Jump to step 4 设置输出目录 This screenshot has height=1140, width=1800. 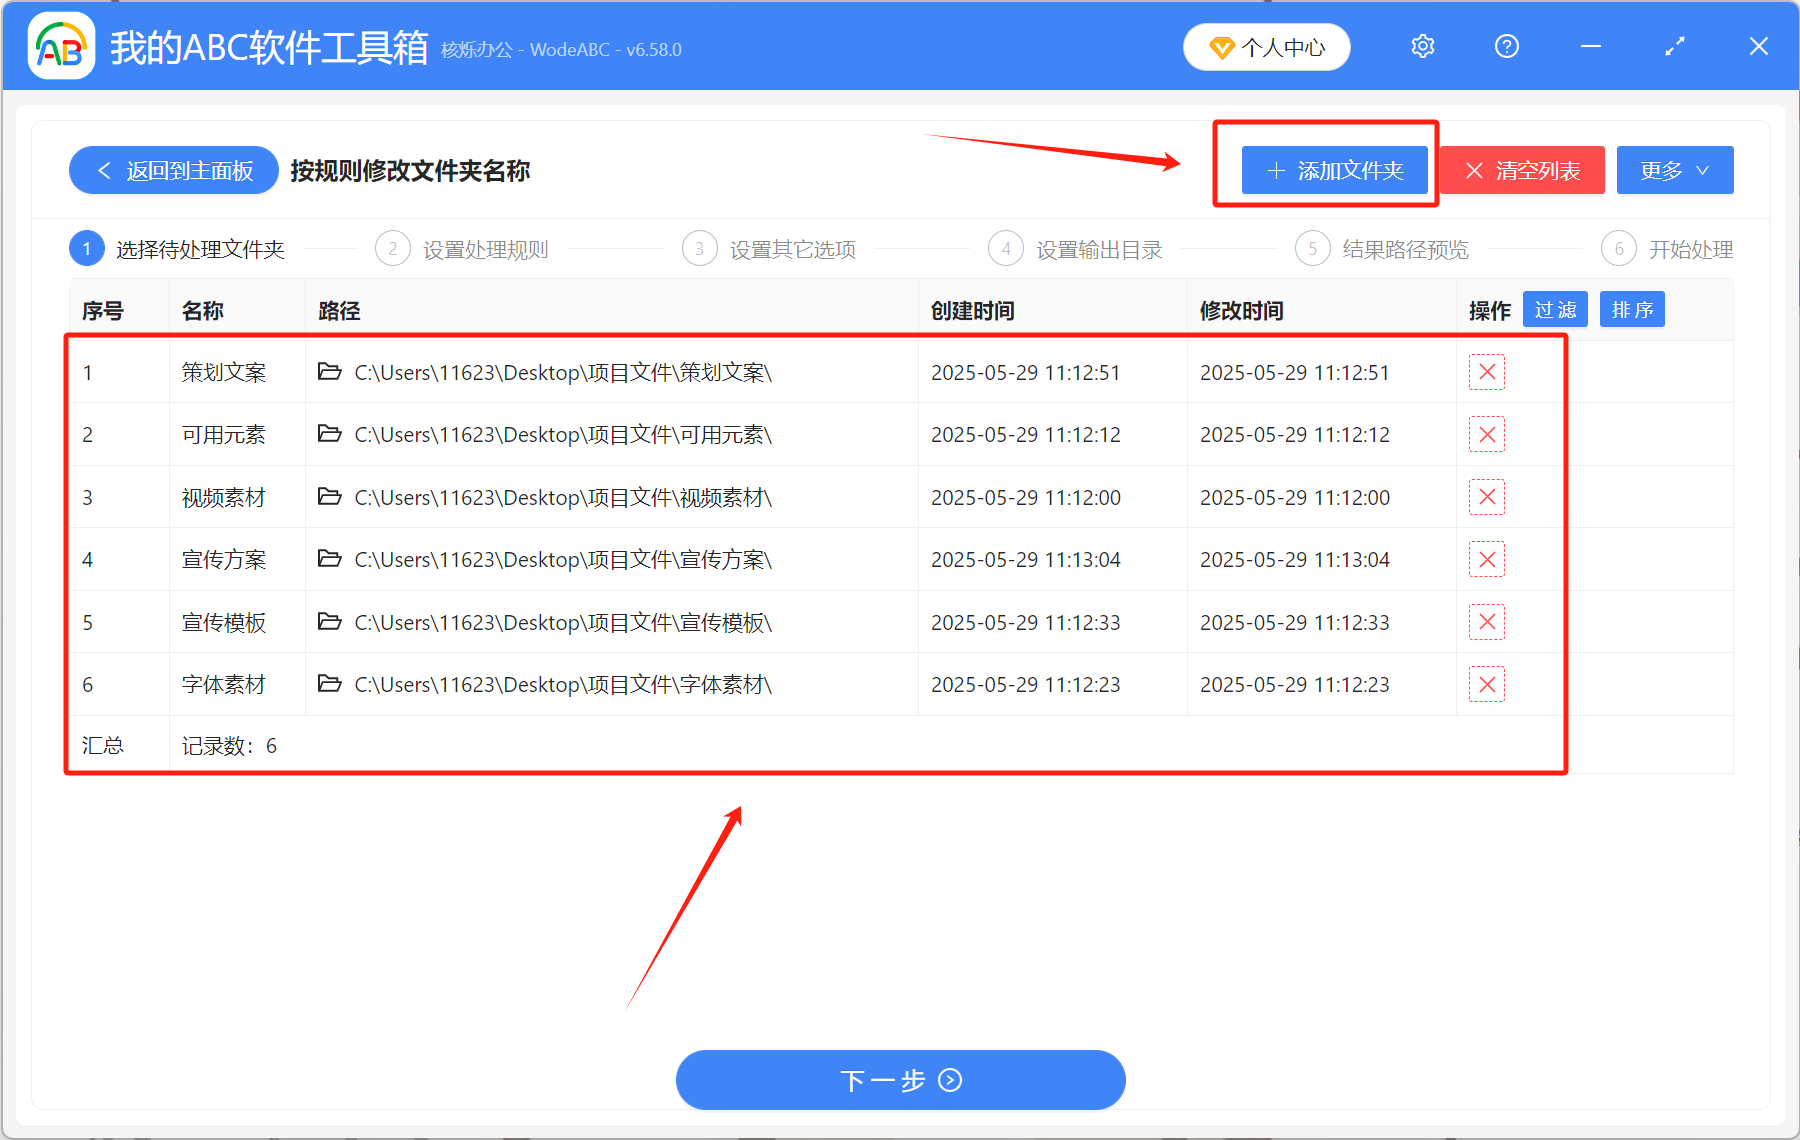pyautogui.click(x=1100, y=249)
